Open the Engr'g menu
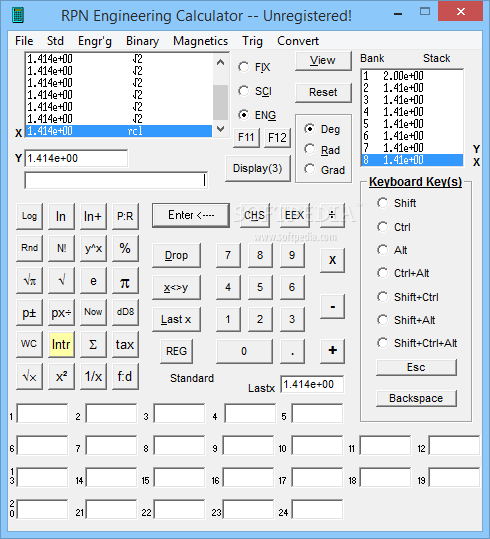The image size is (490, 539). click(95, 41)
